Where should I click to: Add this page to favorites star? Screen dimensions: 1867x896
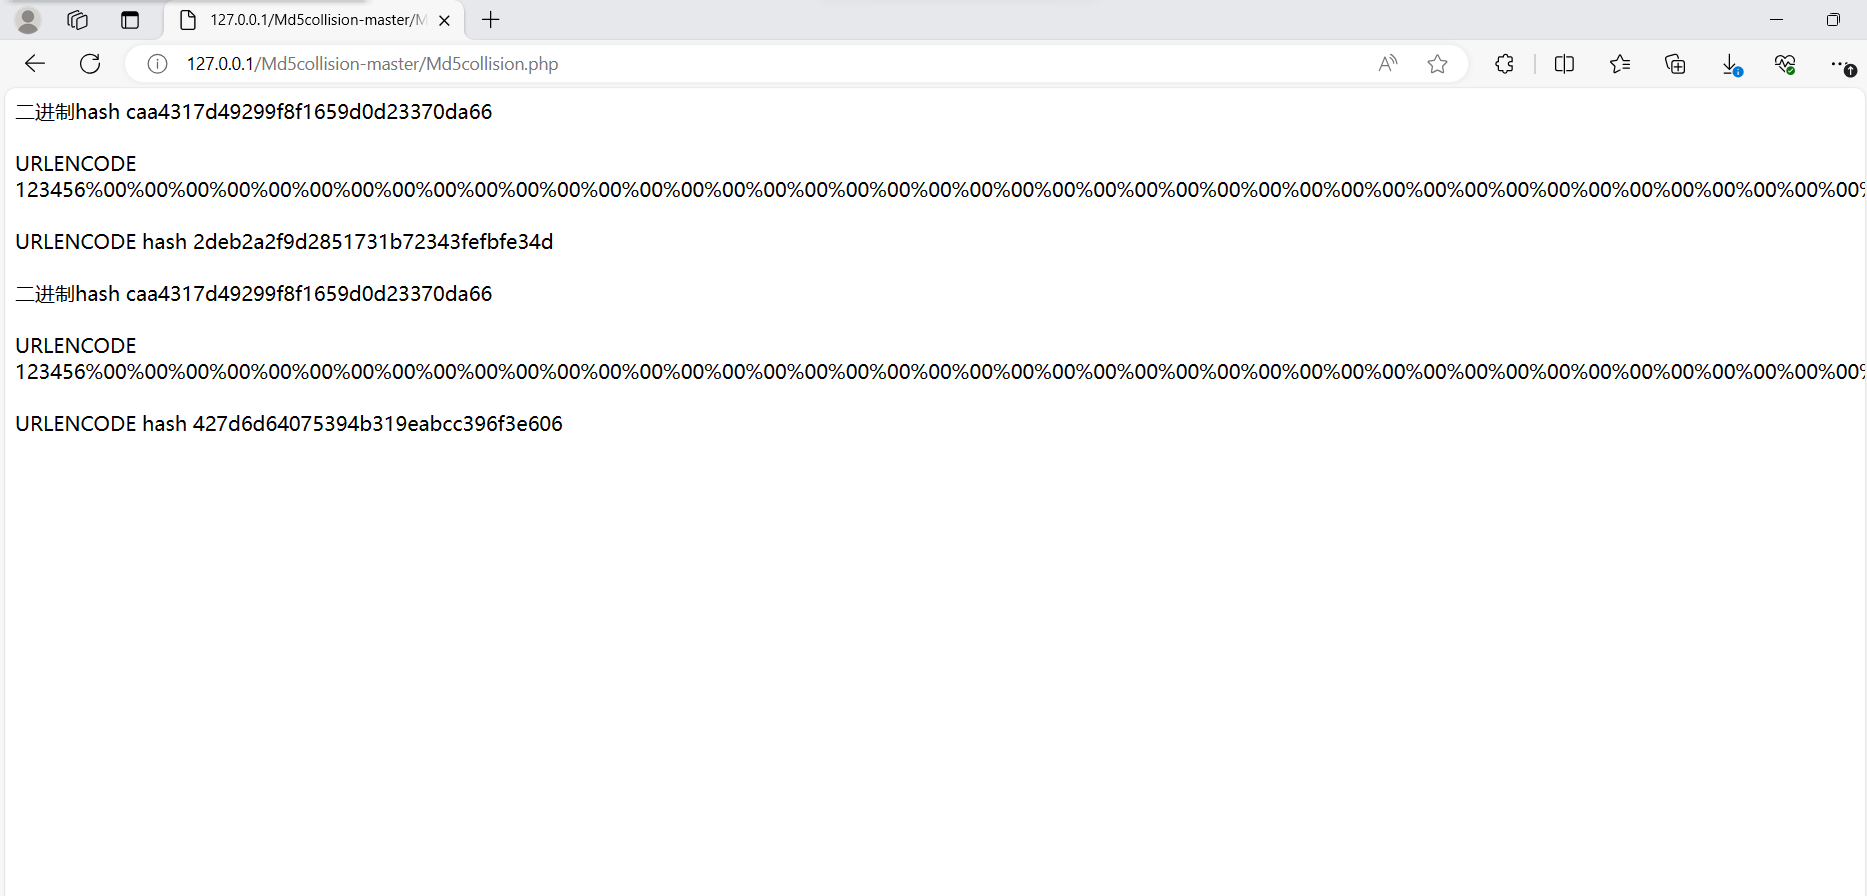(1437, 64)
